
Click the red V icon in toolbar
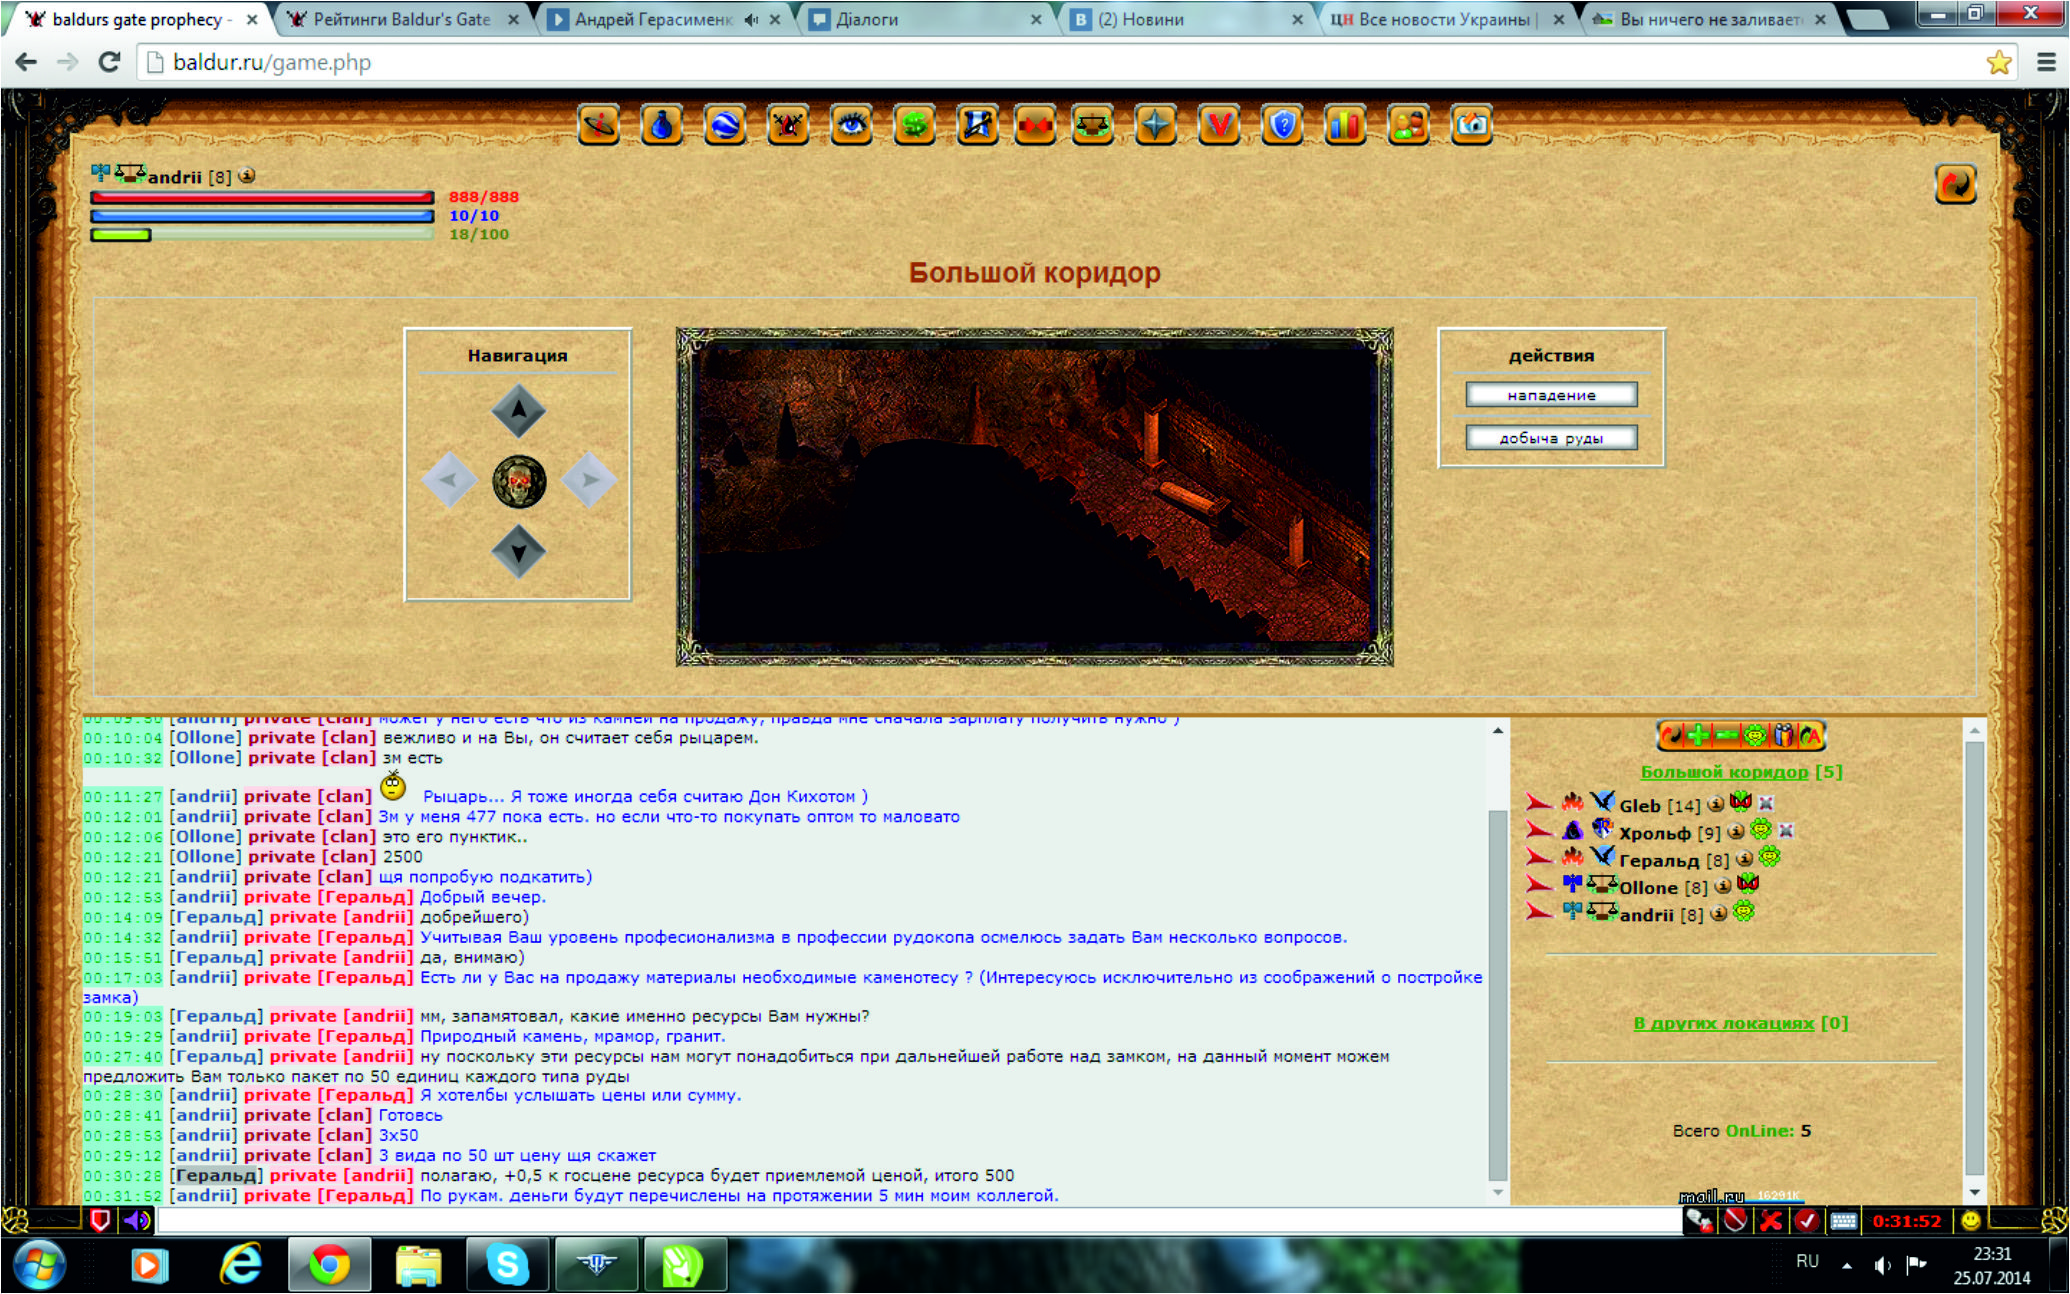pos(1219,125)
